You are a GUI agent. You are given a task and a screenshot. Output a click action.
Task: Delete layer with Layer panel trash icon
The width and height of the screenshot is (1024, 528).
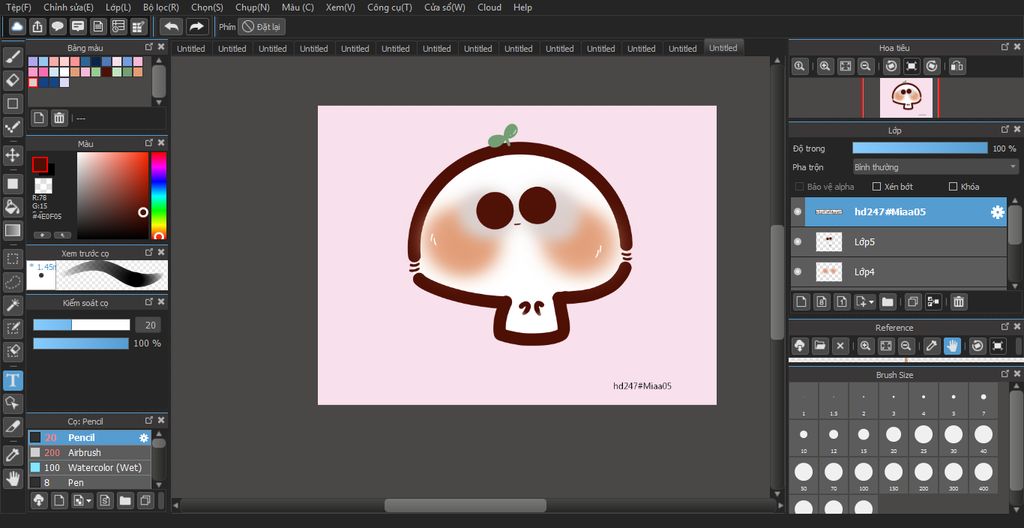pos(958,302)
